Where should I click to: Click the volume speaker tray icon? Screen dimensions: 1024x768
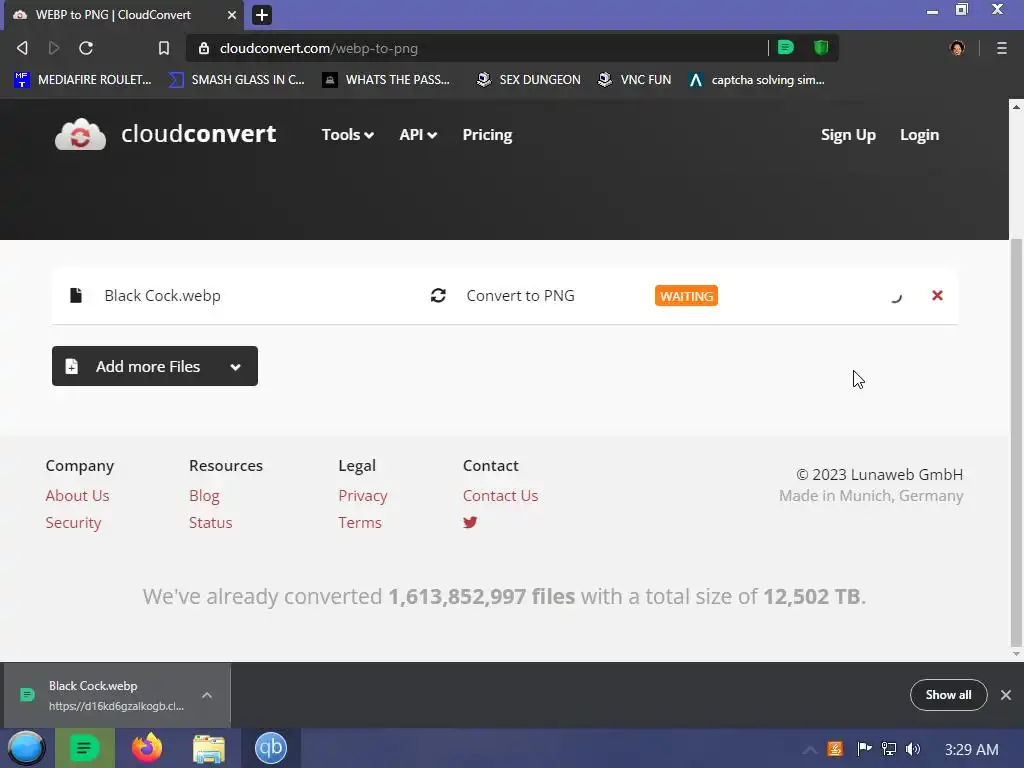913,749
